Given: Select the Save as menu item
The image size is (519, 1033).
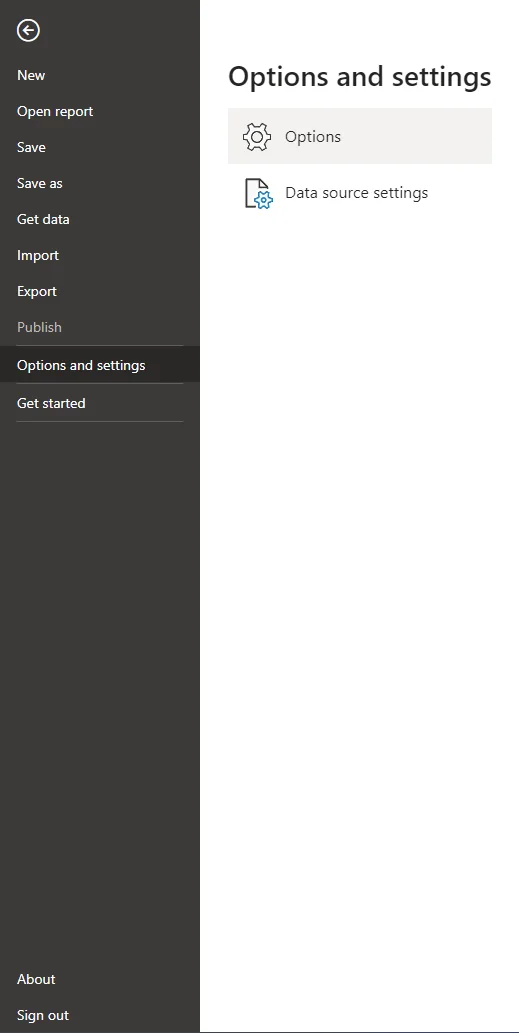Looking at the screenshot, I should [x=40, y=183].
